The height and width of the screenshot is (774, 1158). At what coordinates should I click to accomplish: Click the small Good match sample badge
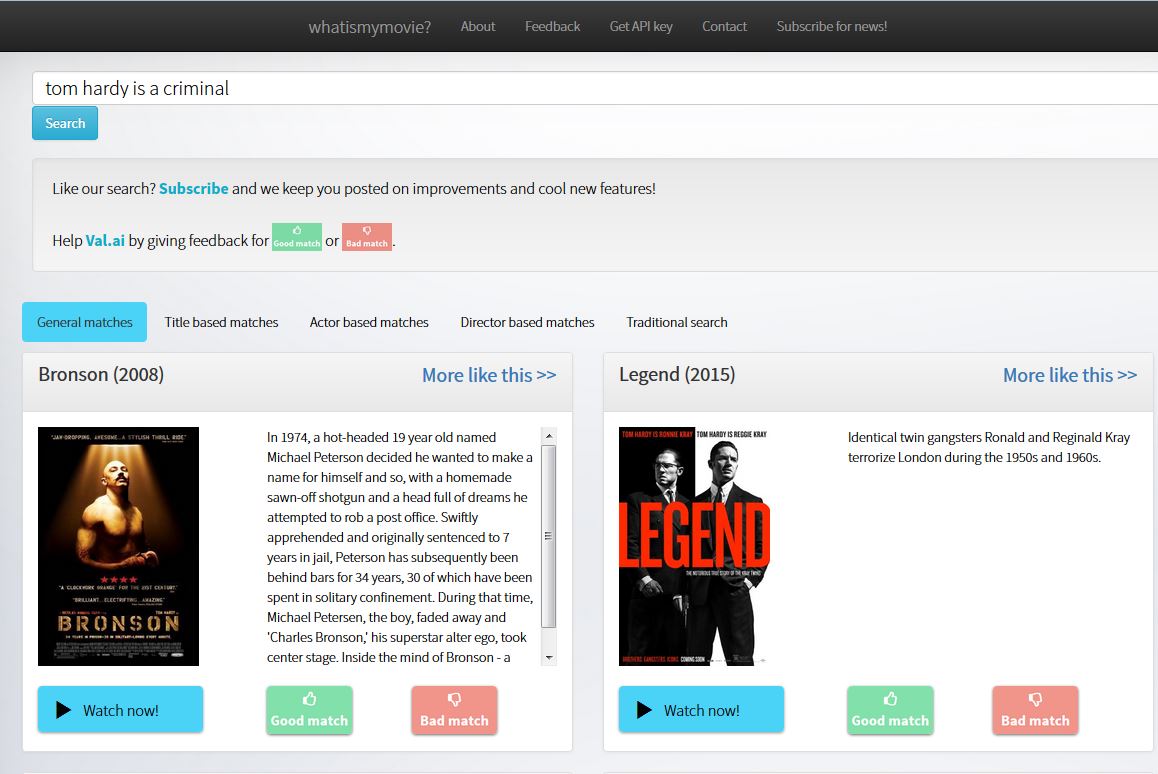(x=297, y=237)
